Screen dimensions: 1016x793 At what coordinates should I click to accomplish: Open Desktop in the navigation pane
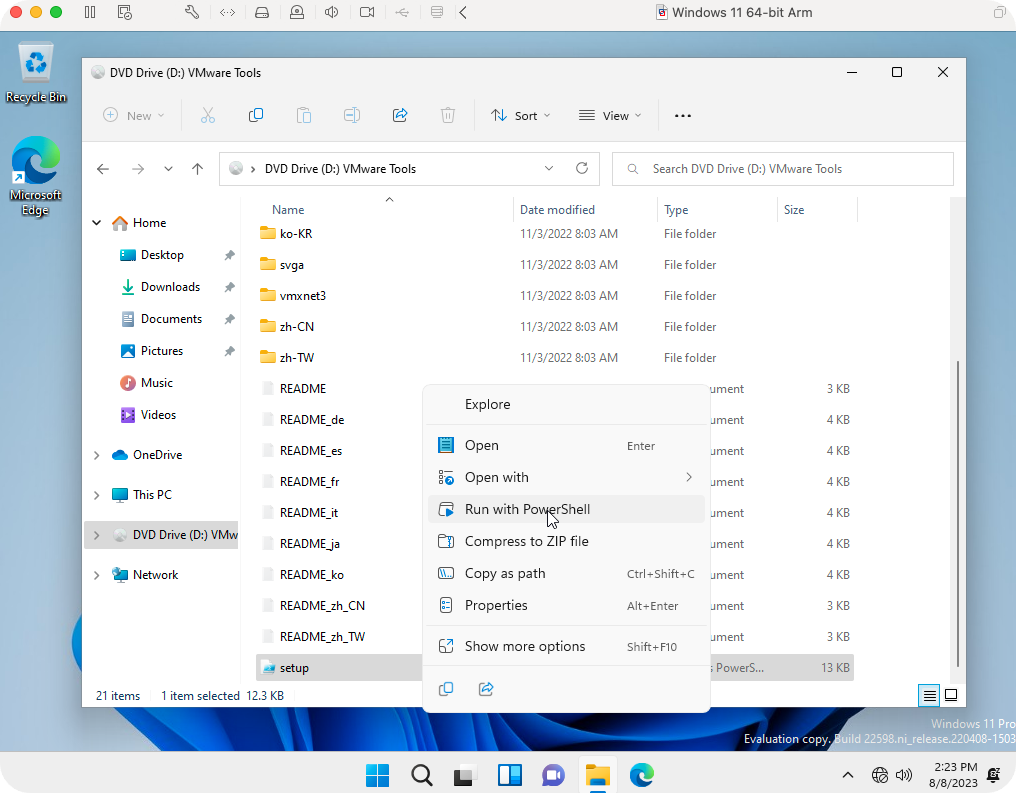coord(162,255)
